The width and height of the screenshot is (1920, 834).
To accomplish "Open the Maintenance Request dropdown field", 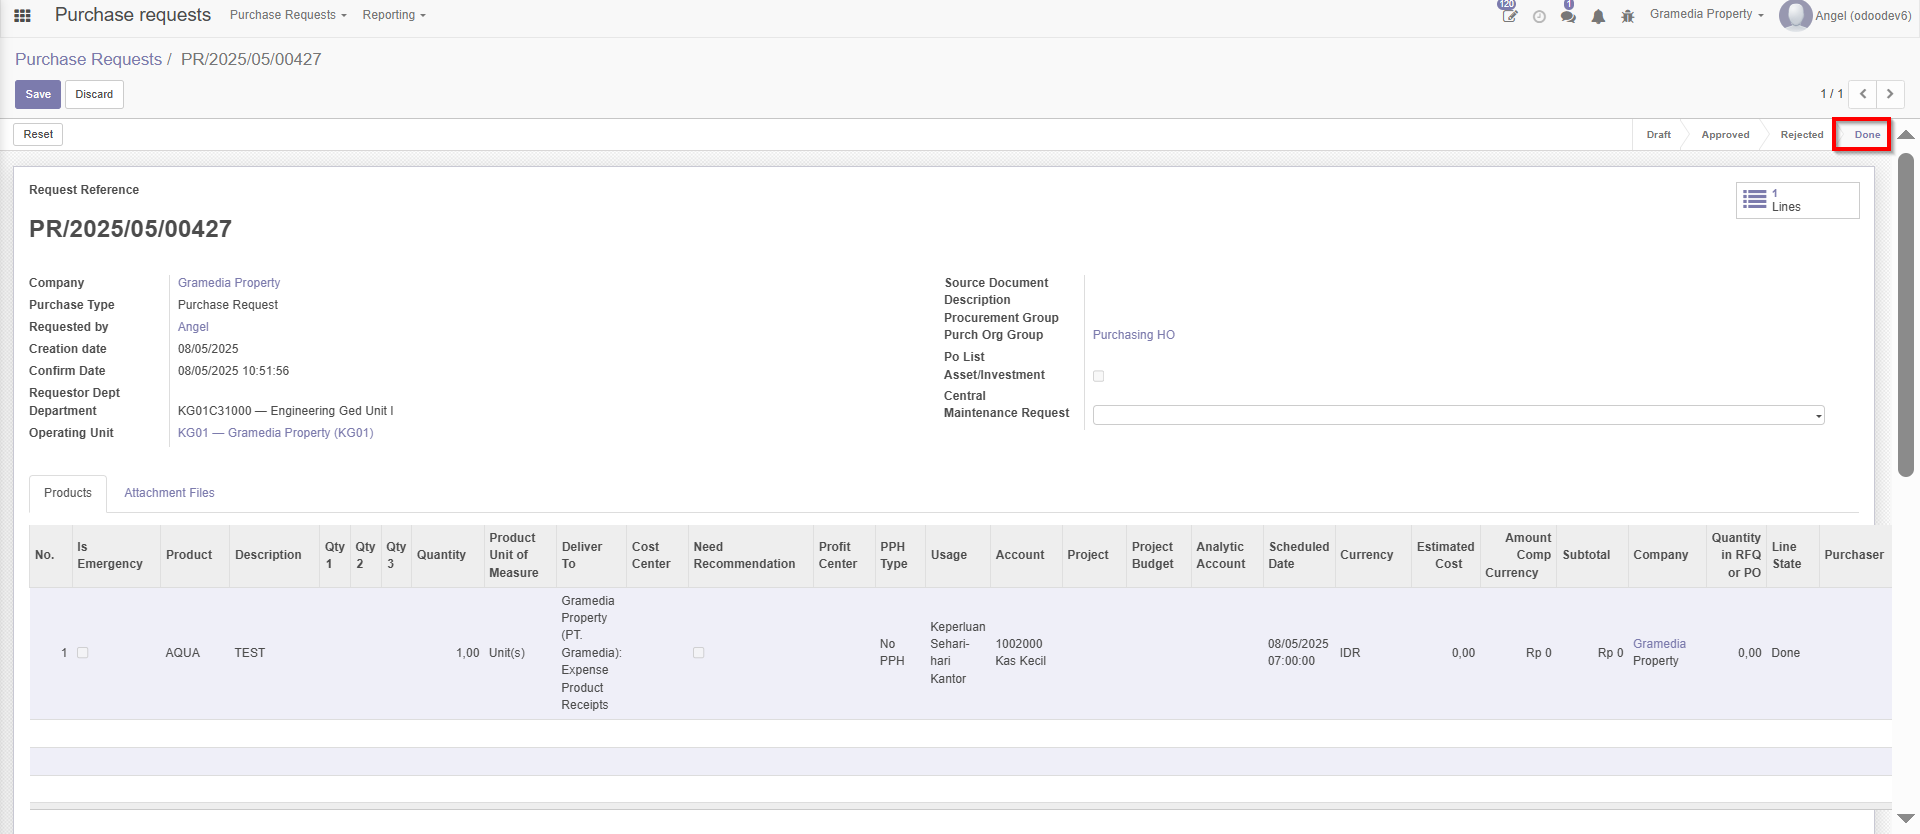I will coord(1458,415).
